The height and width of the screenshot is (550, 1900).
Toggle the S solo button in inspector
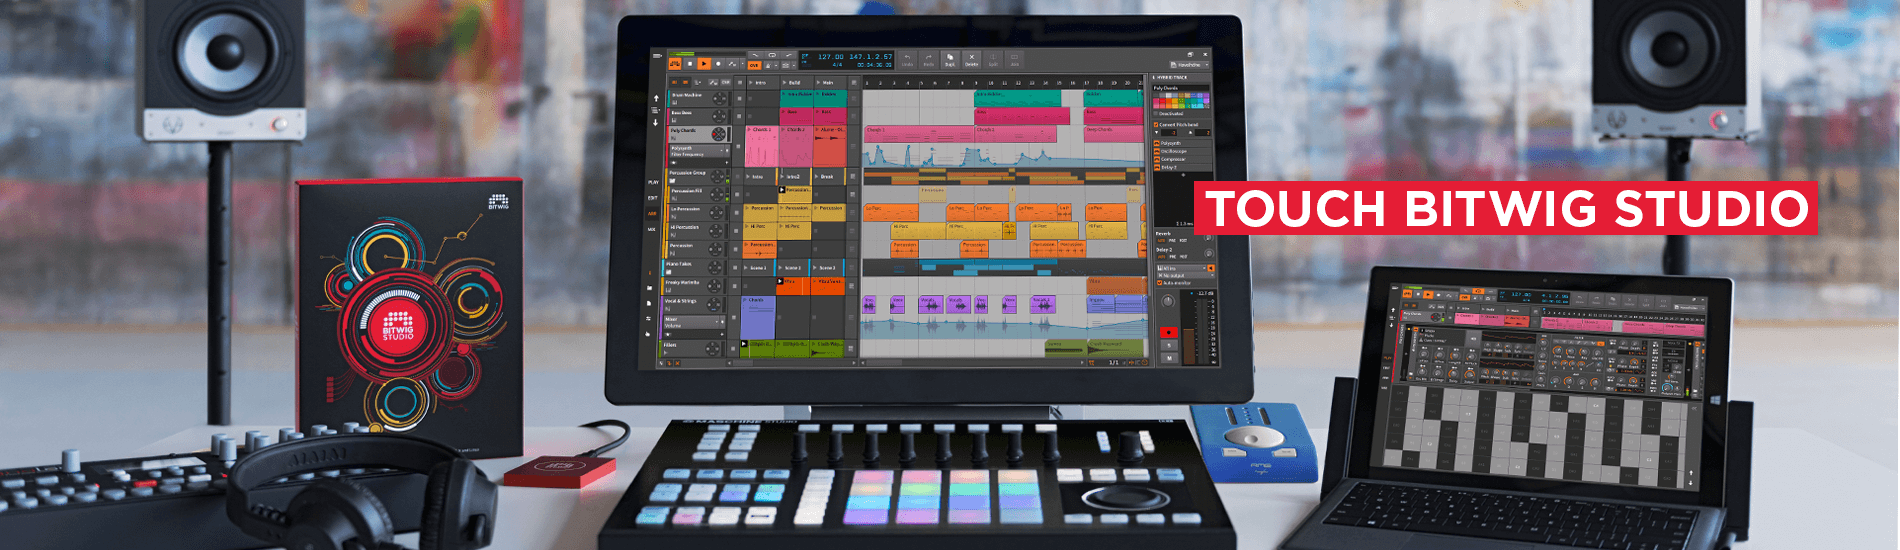point(1169,345)
